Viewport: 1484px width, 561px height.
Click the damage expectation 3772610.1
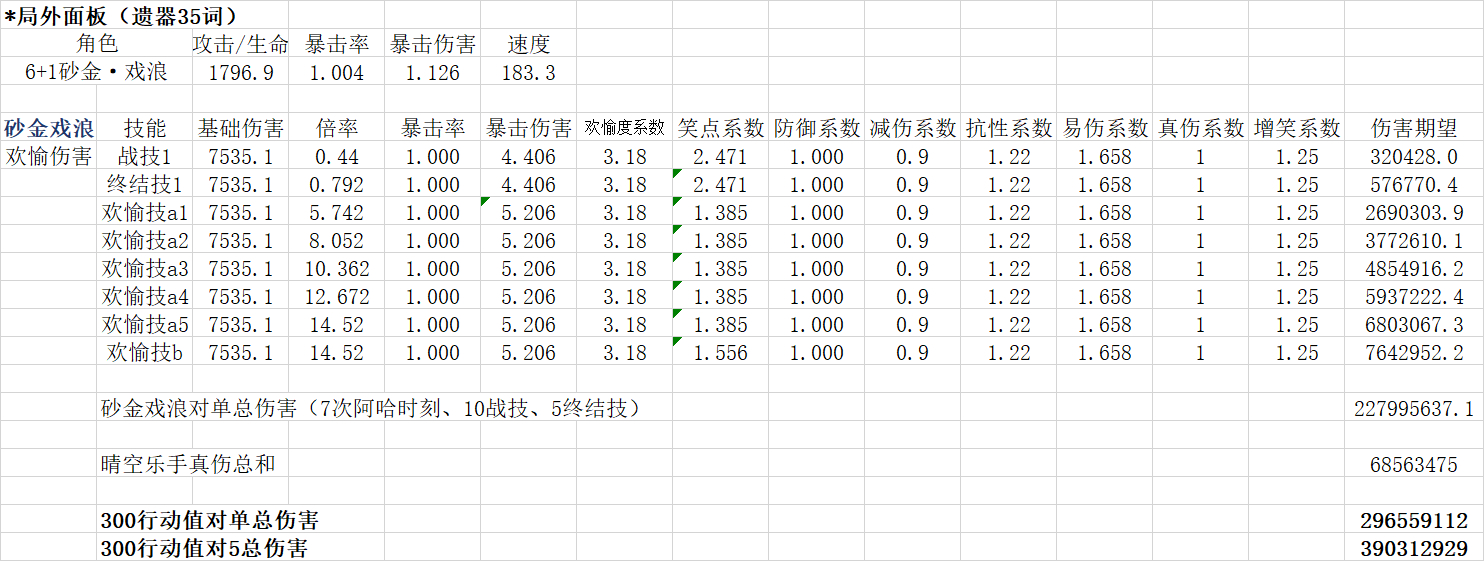coord(1414,240)
